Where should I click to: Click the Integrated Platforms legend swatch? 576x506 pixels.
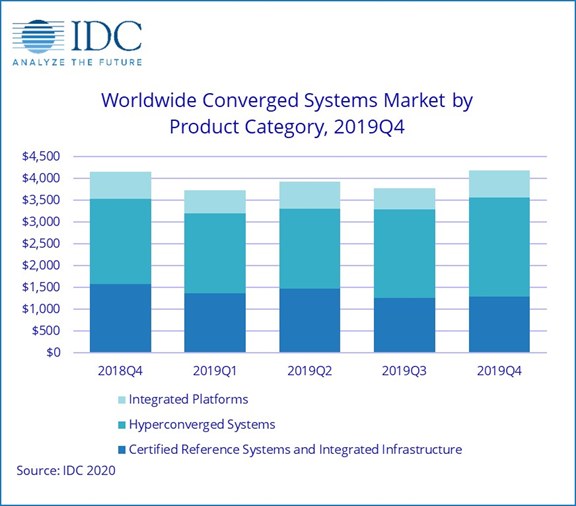point(122,400)
